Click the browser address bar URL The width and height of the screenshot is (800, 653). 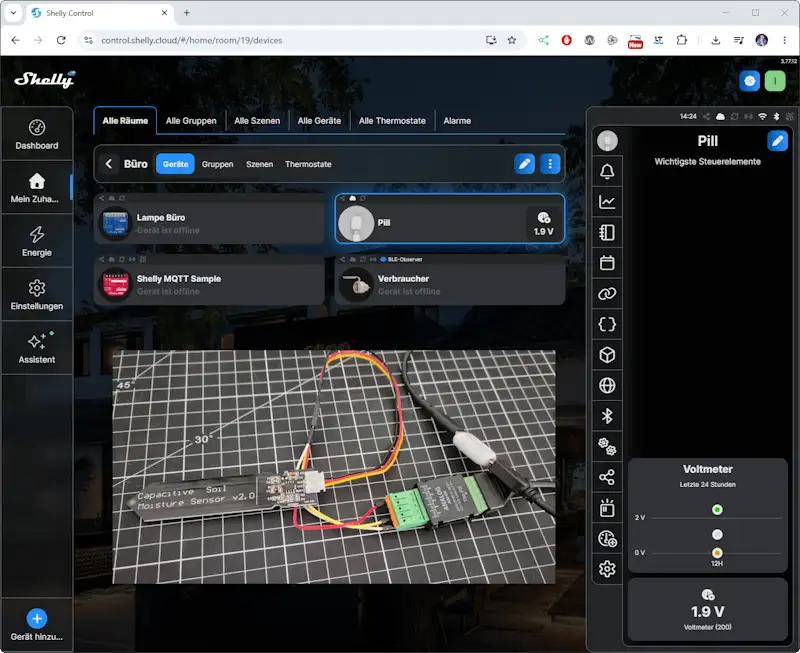191,40
